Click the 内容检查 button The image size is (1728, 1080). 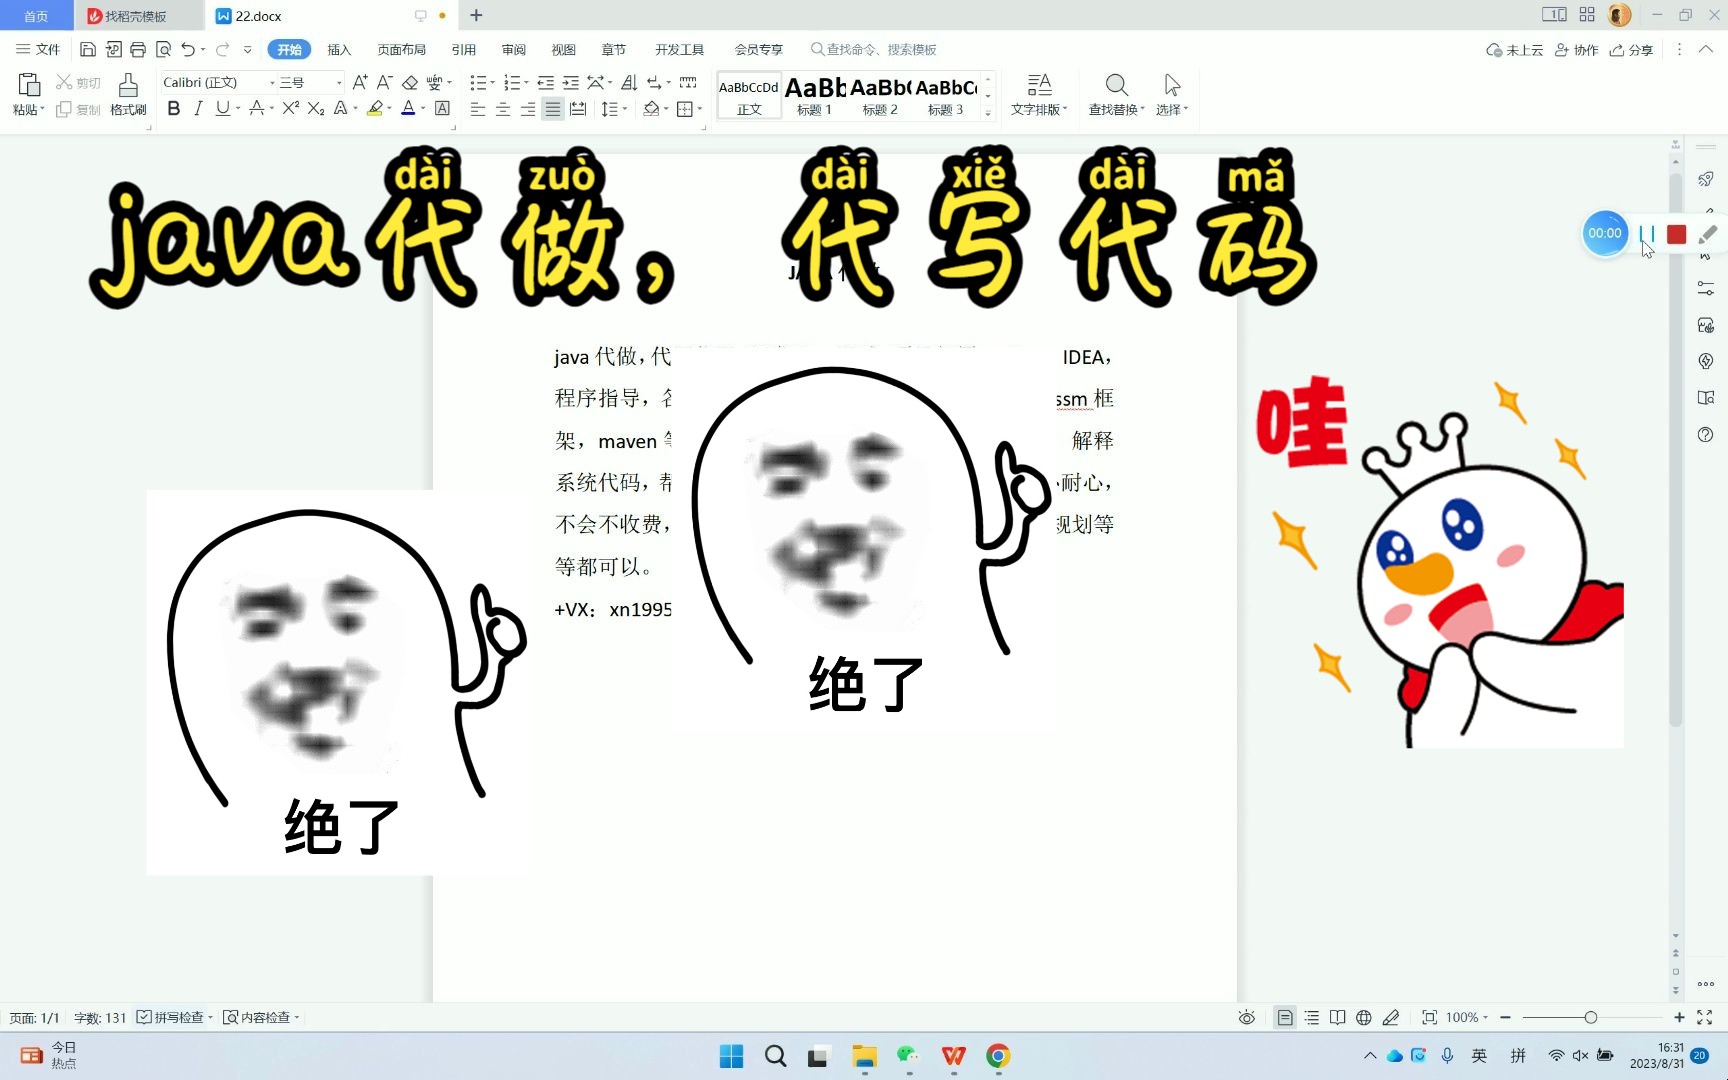point(260,1017)
